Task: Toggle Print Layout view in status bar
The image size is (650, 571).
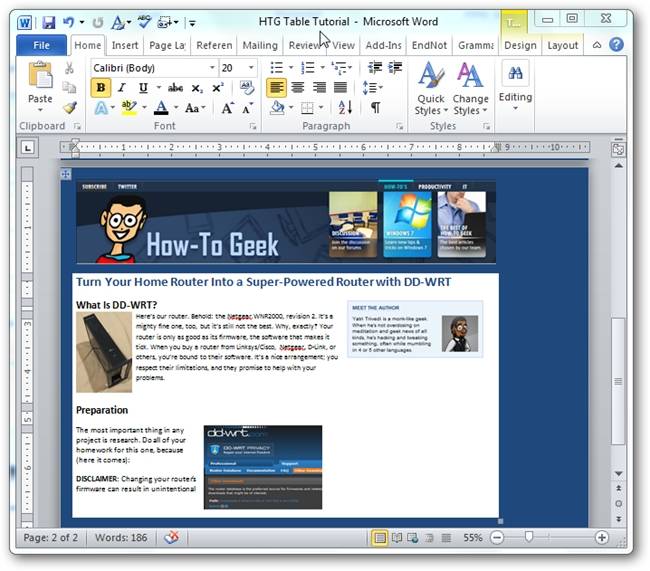Action: pyautogui.click(x=380, y=538)
